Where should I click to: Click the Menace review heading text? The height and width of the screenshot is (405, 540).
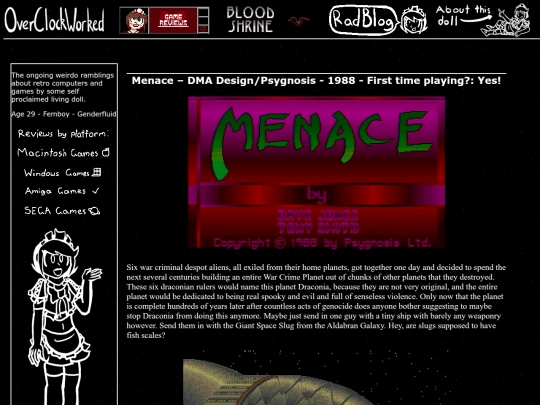[x=316, y=81]
